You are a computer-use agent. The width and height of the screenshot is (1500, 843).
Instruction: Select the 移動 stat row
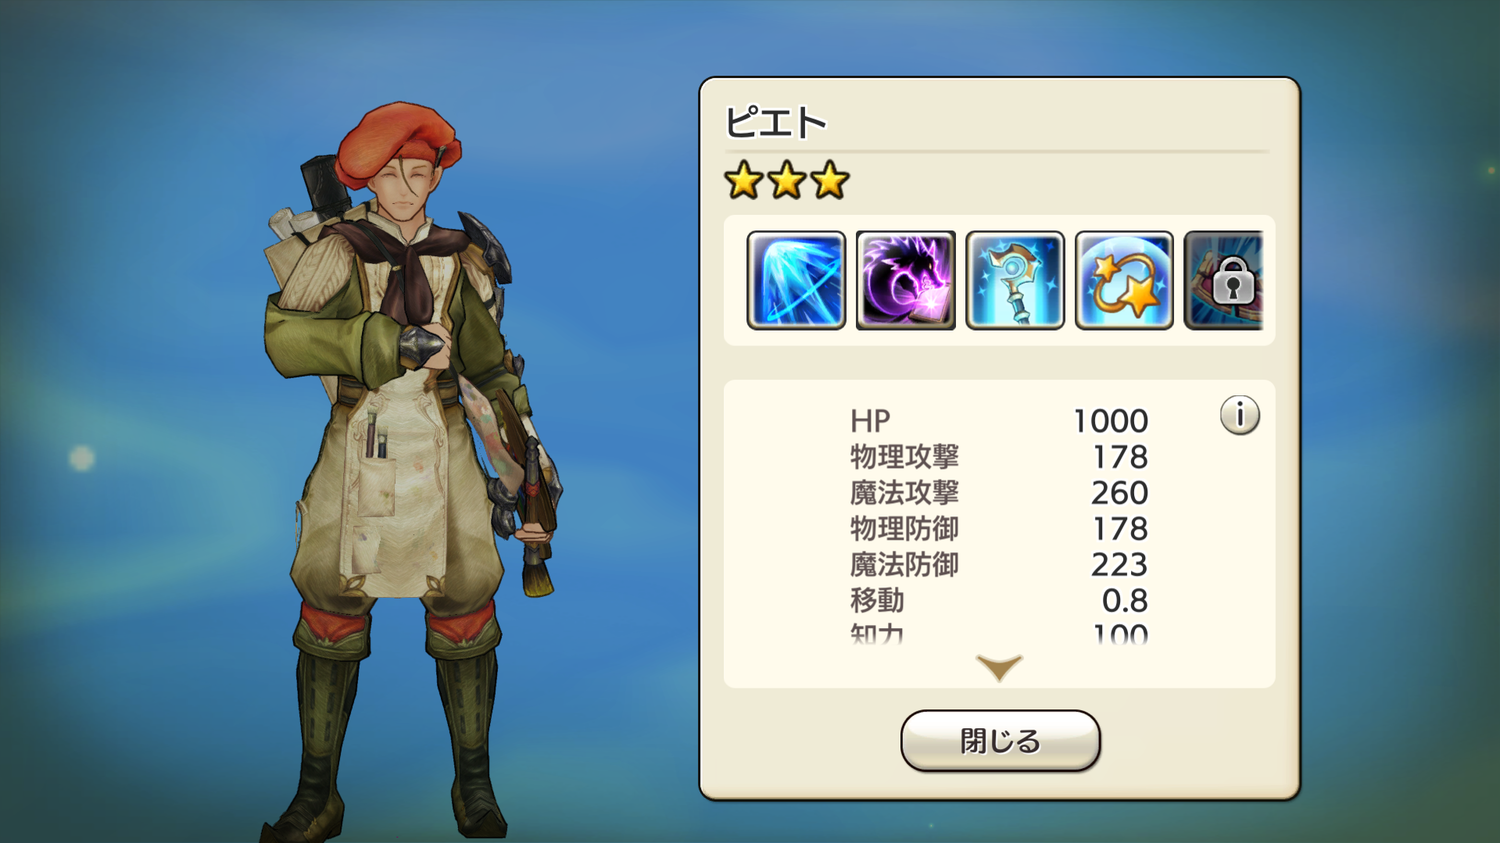999,601
